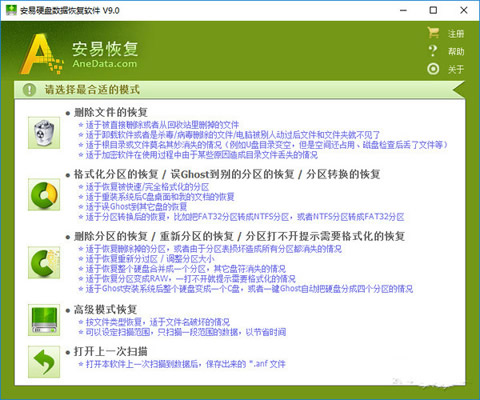
Task: Select 高级模式恢复 mode heading
Action: (x=105, y=309)
